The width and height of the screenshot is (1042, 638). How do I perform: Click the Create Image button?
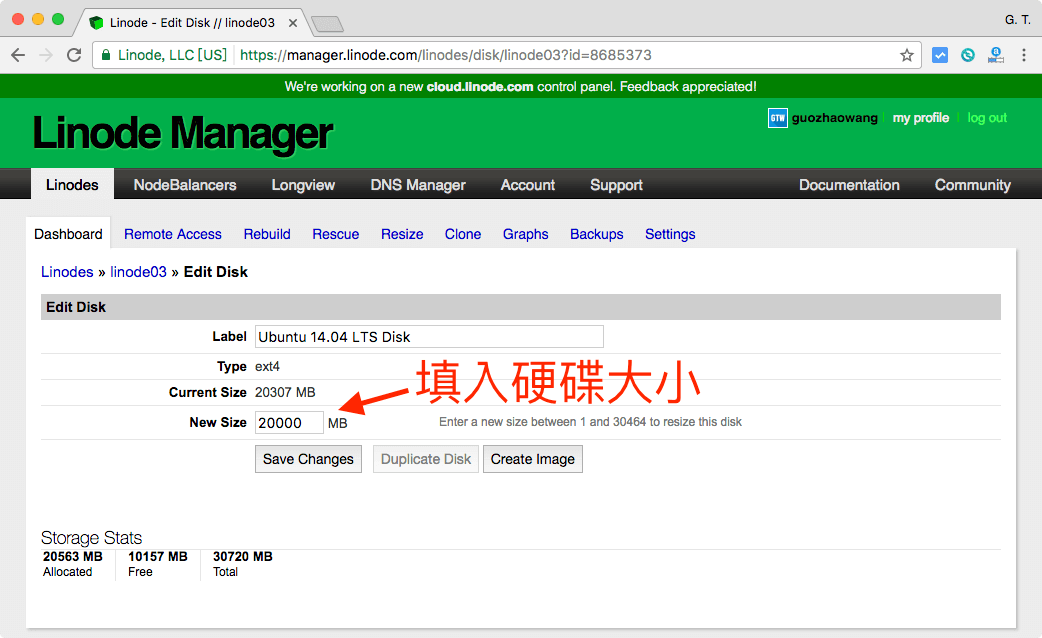pos(533,458)
